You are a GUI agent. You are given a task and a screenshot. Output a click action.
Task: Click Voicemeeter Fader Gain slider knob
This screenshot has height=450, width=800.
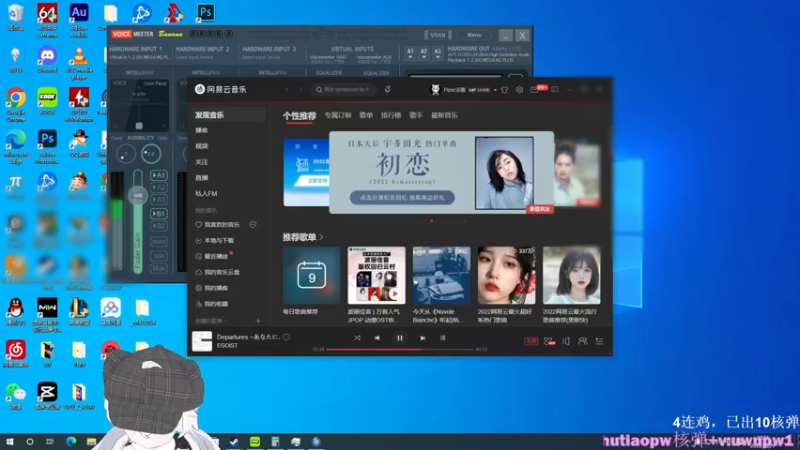[x=138, y=195]
